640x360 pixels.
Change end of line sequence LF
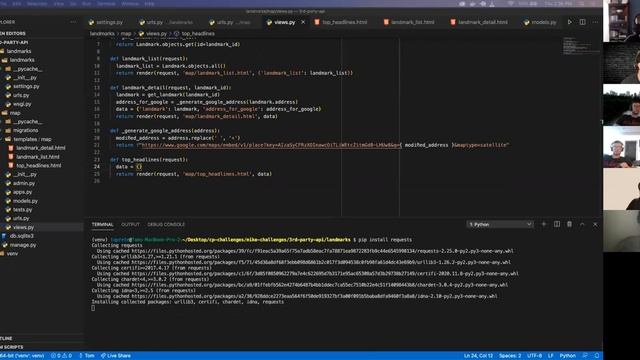[x=551, y=356]
